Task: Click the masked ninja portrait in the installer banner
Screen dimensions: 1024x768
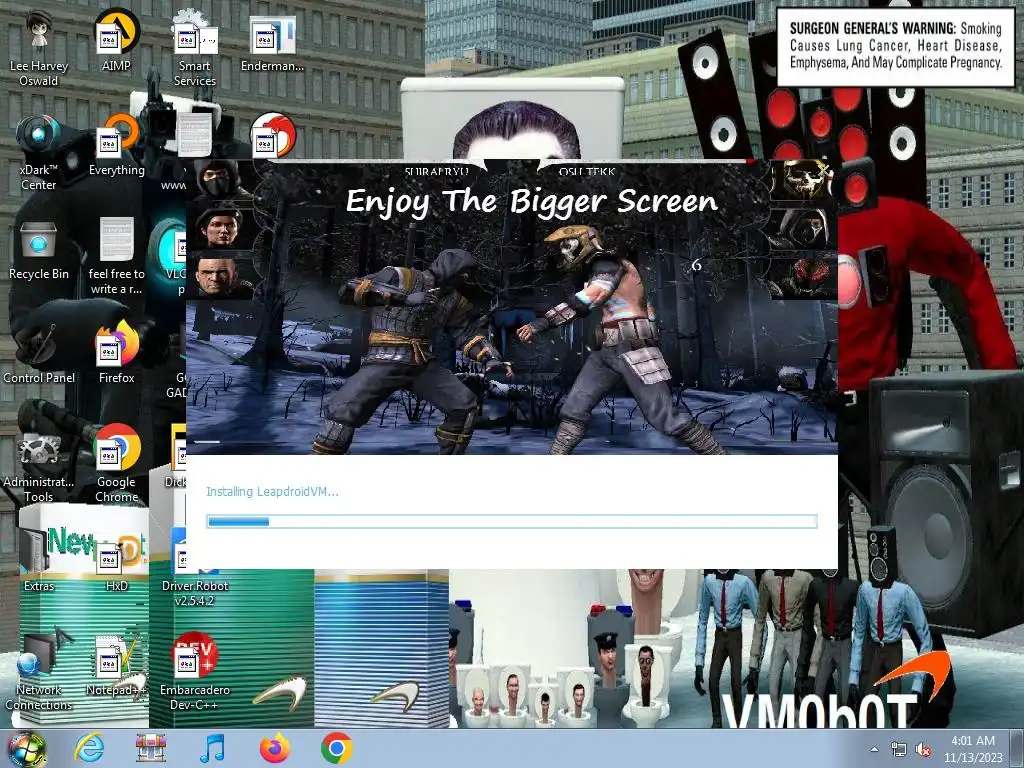Action: click(x=222, y=180)
